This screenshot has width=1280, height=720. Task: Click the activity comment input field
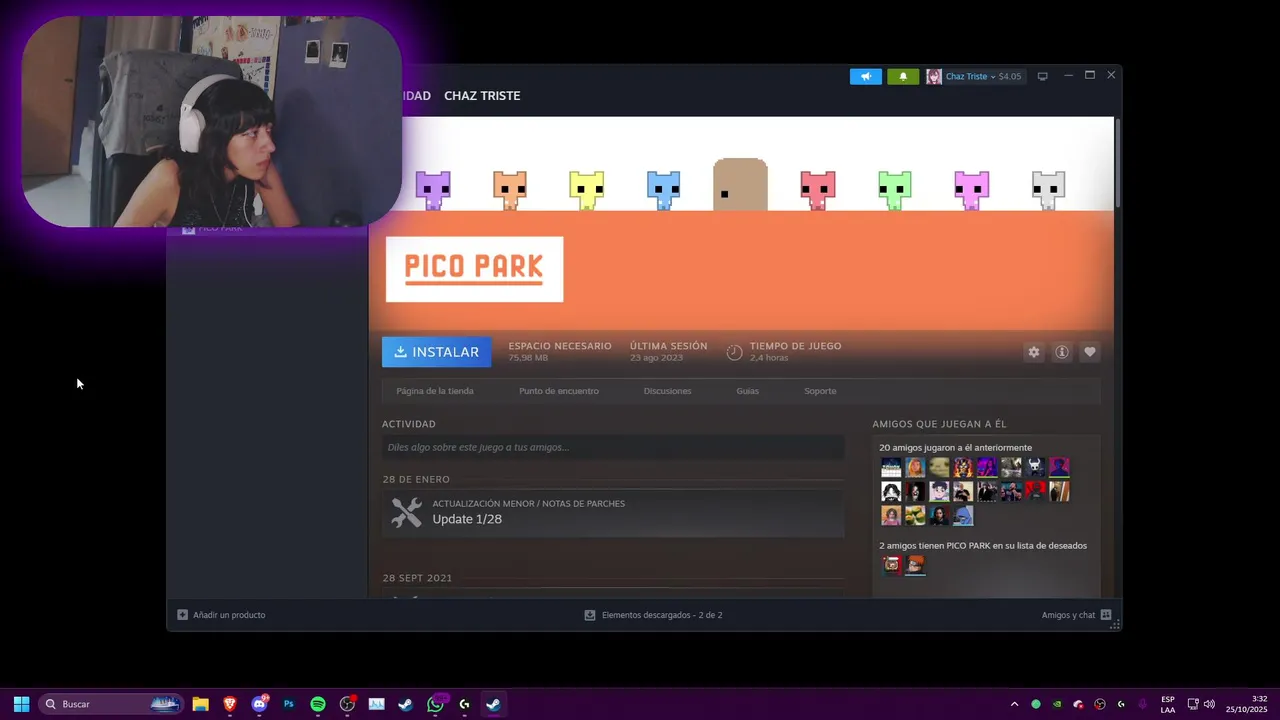(x=613, y=447)
